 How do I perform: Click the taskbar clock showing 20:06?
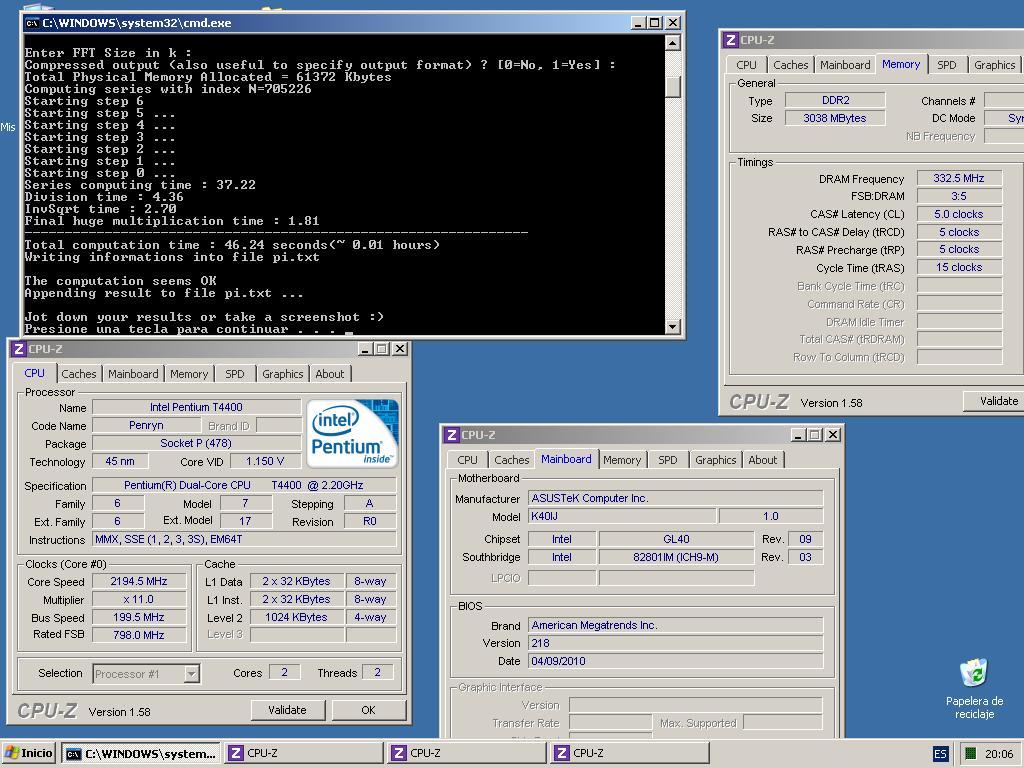999,754
